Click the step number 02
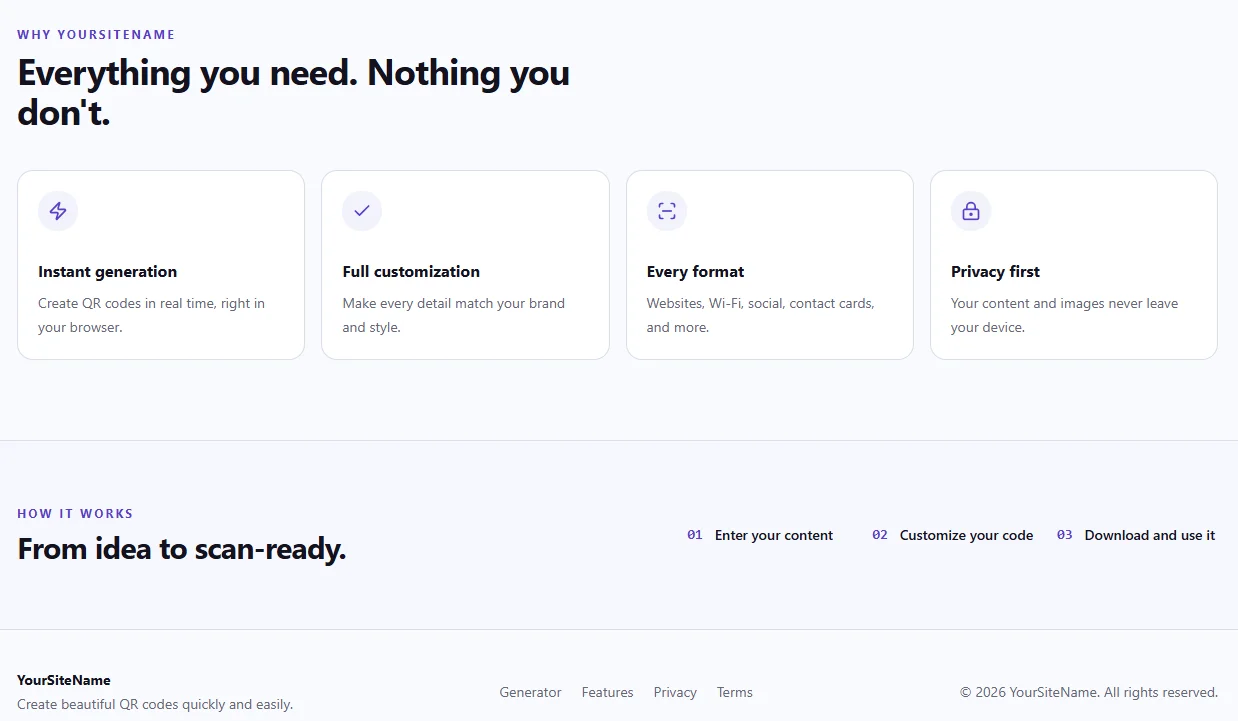1238x721 pixels. pos(880,535)
